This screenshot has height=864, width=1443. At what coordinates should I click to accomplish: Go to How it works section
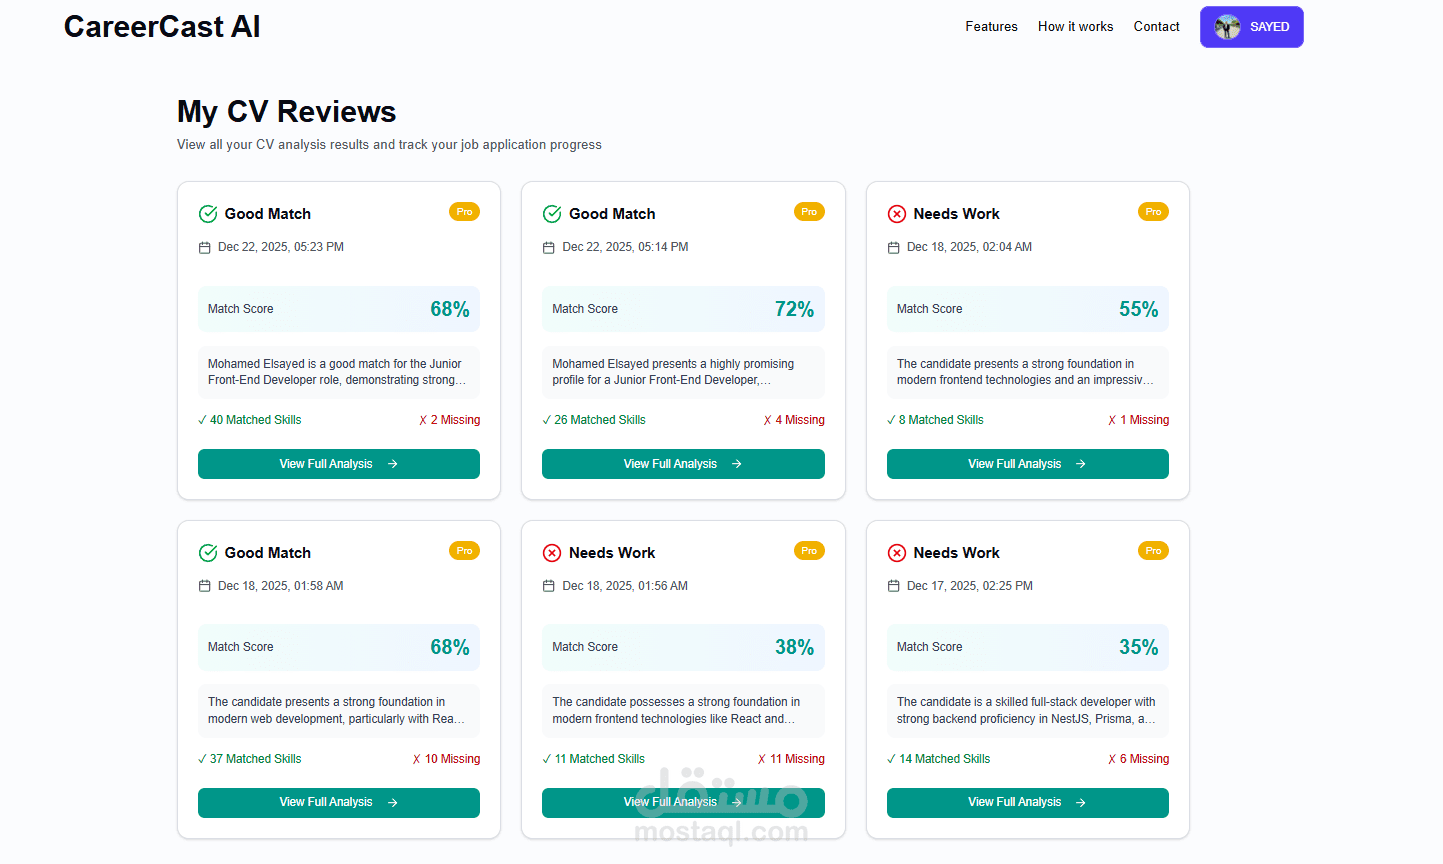[x=1075, y=27]
